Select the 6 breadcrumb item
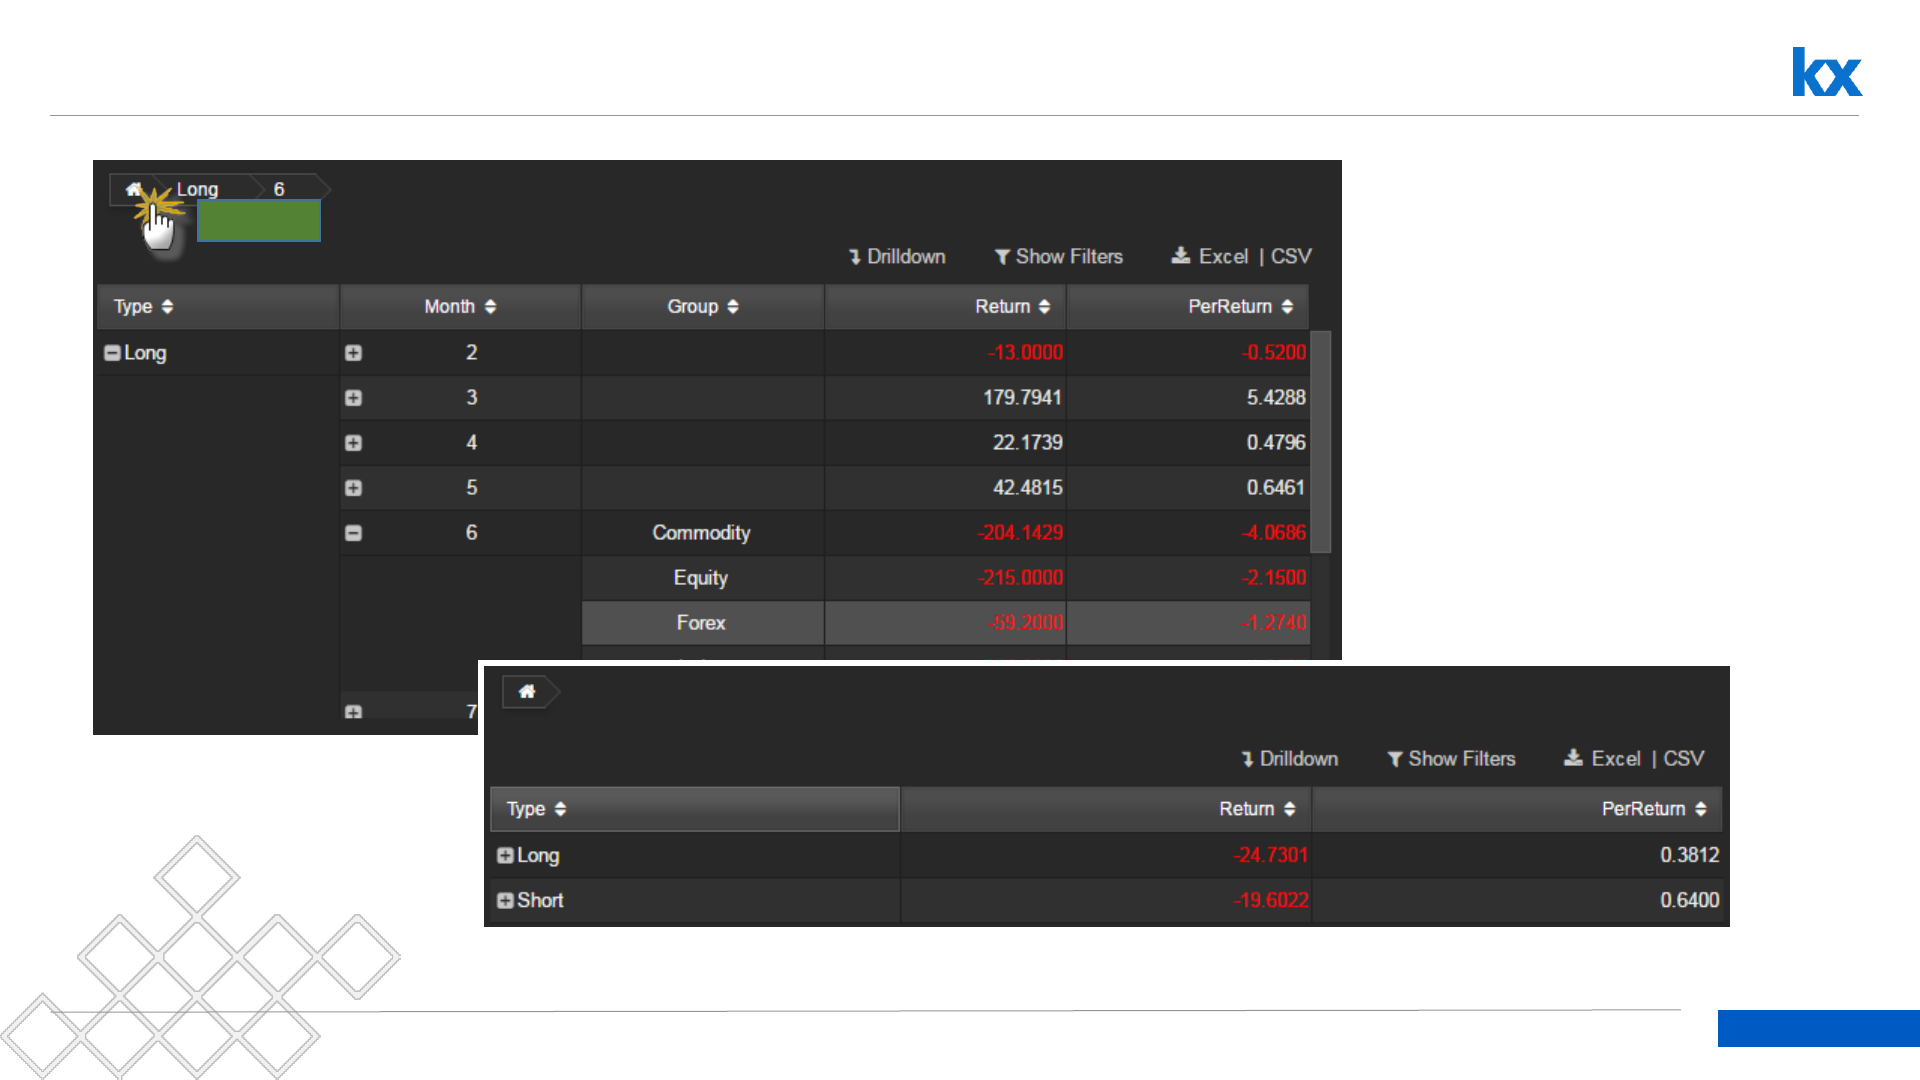Image resolution: width=1920 pixels, height=1080 pixels. pyautogui.click(x=279, y=189)
